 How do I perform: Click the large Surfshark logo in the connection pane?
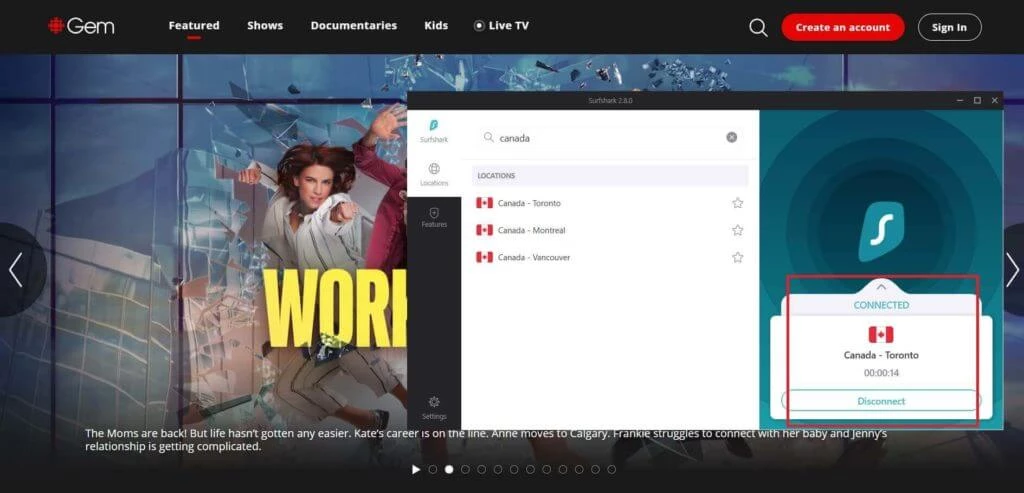[881, 232]
